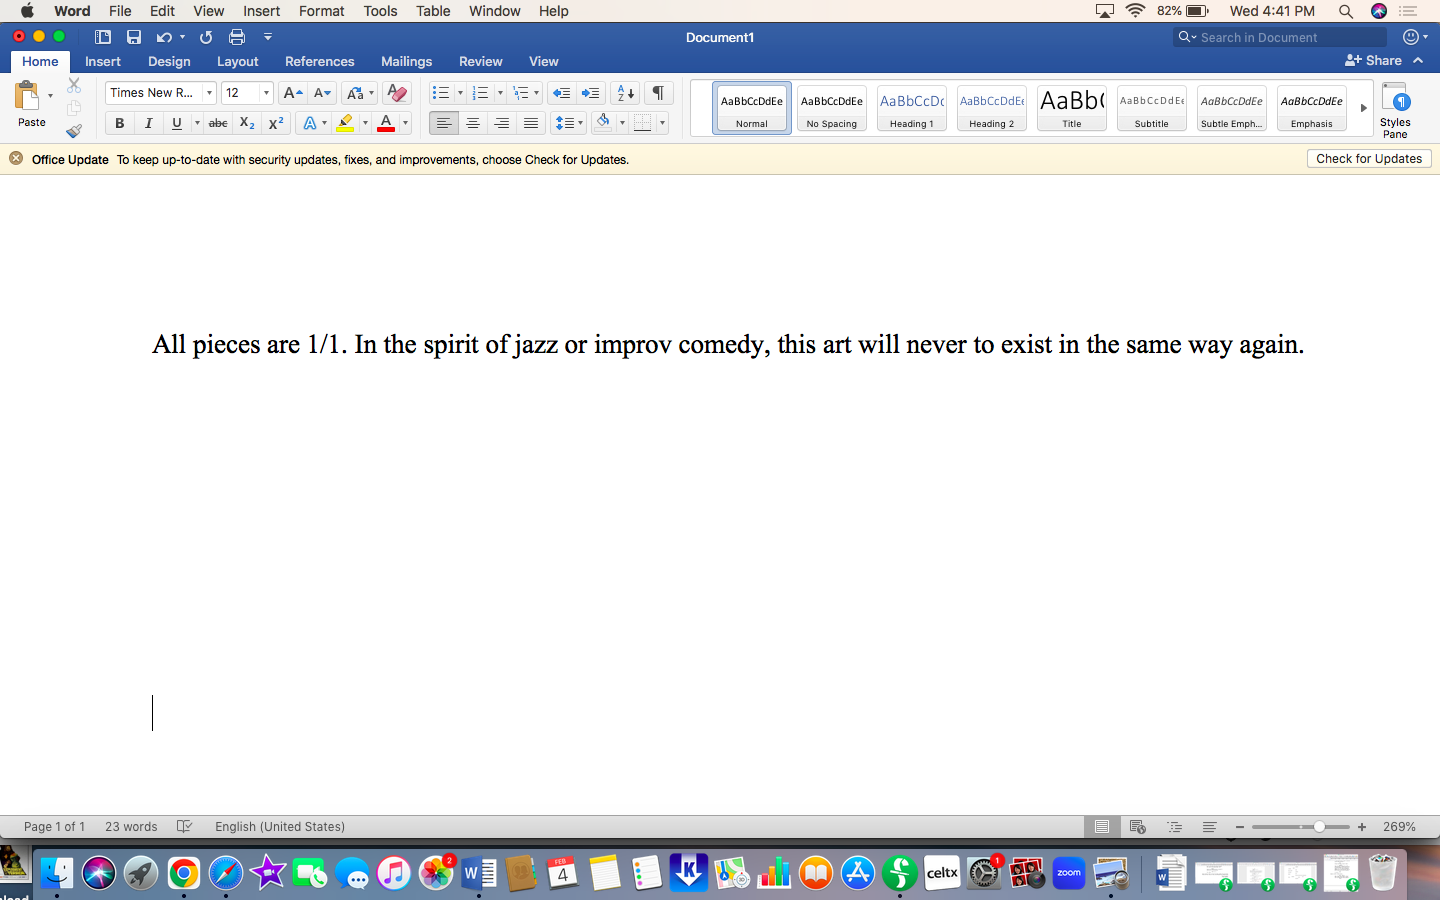Apply subscript formatting
The height and width of the screenshot is (900, 1440).
(x=247, y=123)
